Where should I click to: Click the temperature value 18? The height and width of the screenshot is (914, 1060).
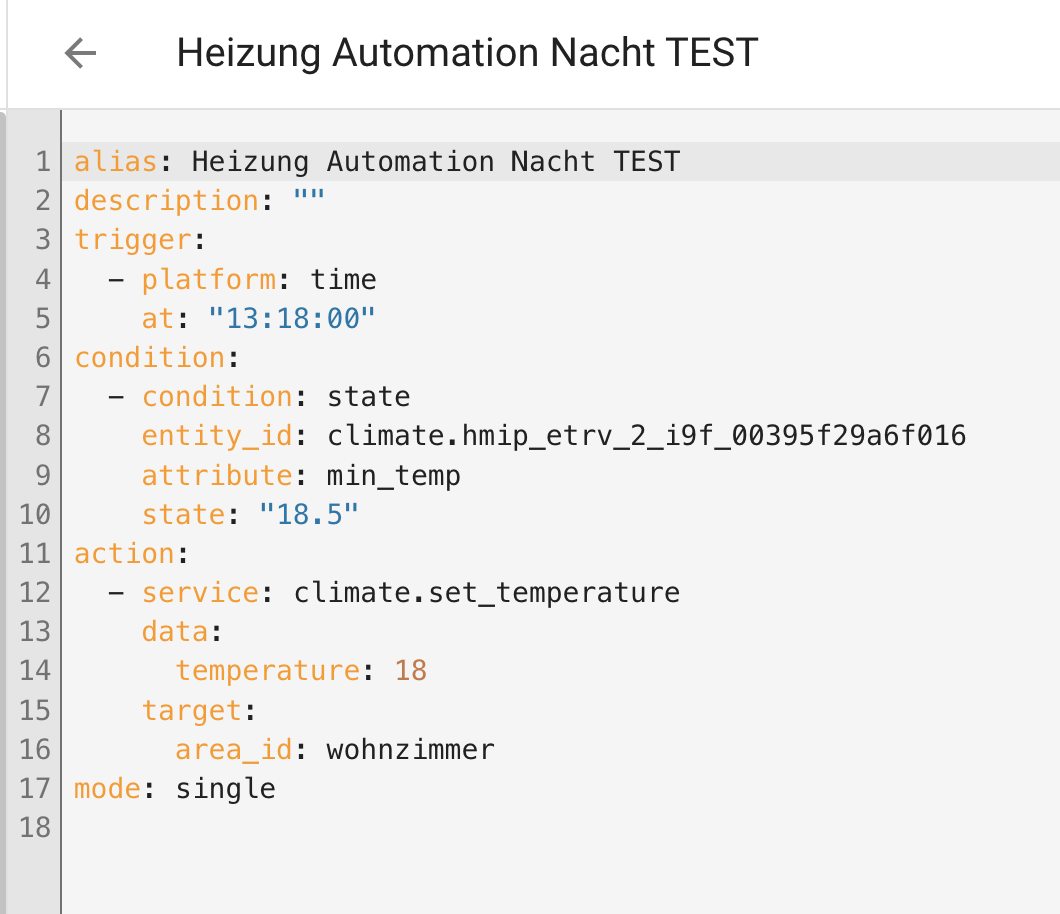pos(410,671)
